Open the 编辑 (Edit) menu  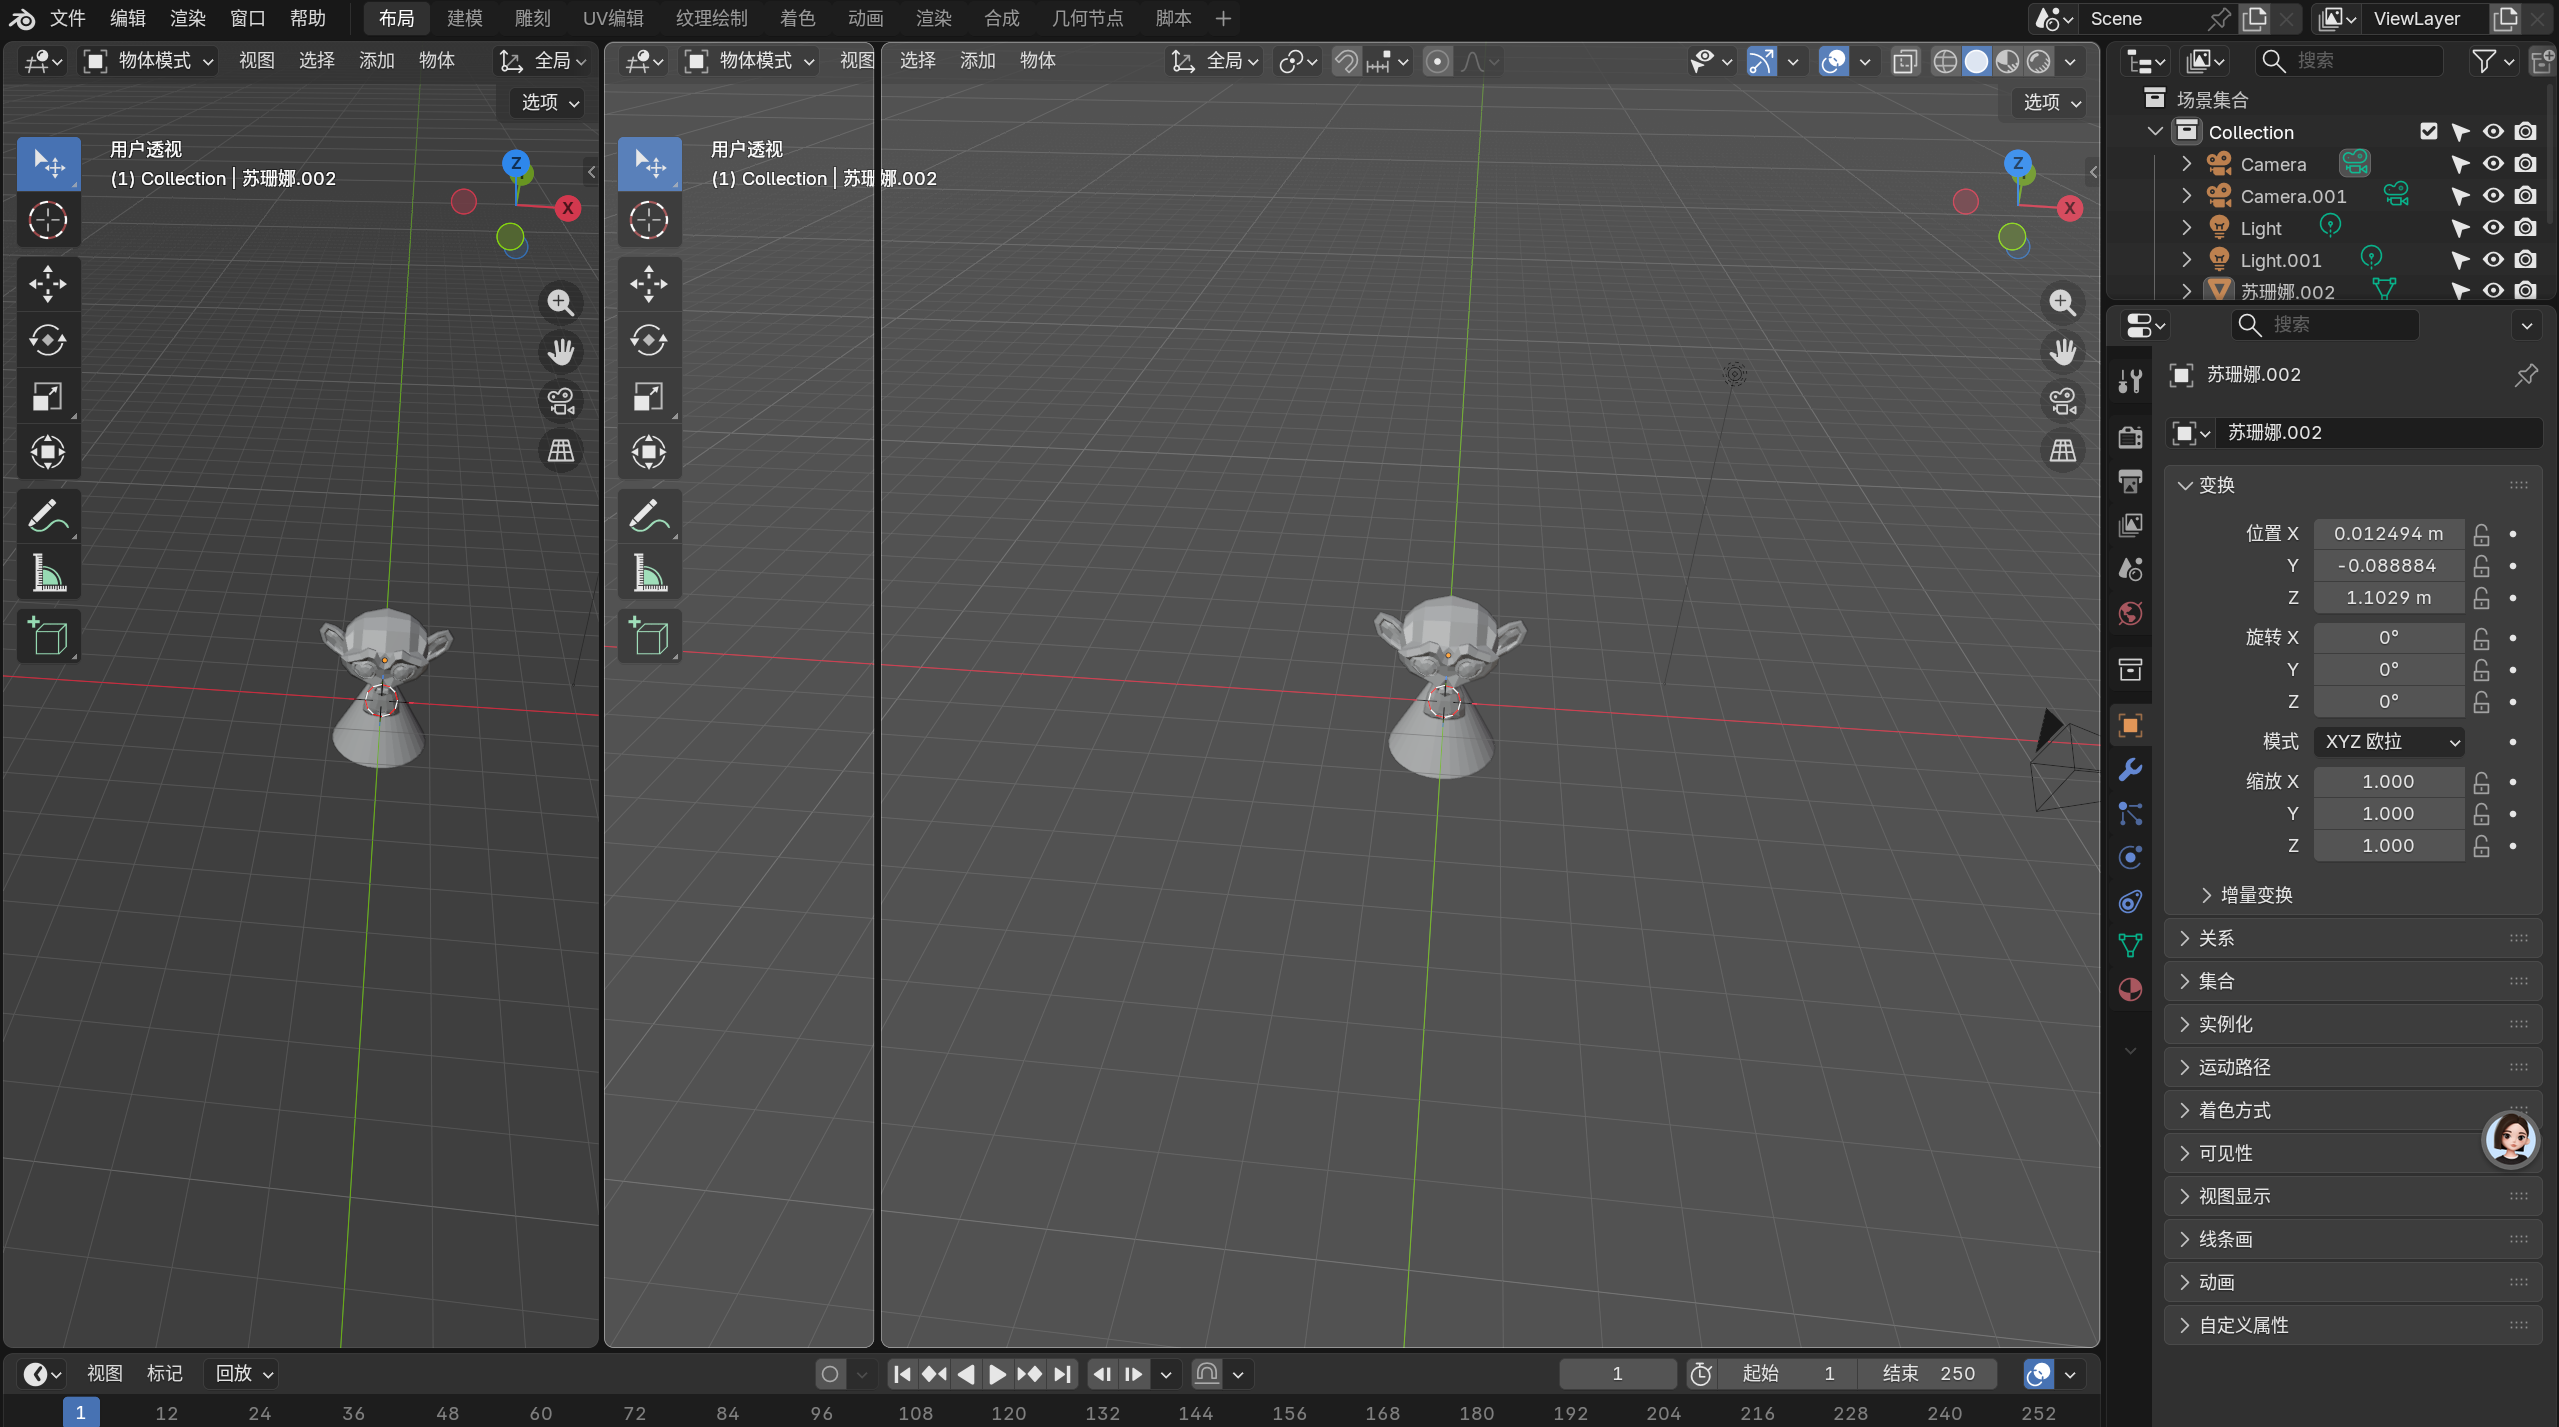click(x=127, y=18)
